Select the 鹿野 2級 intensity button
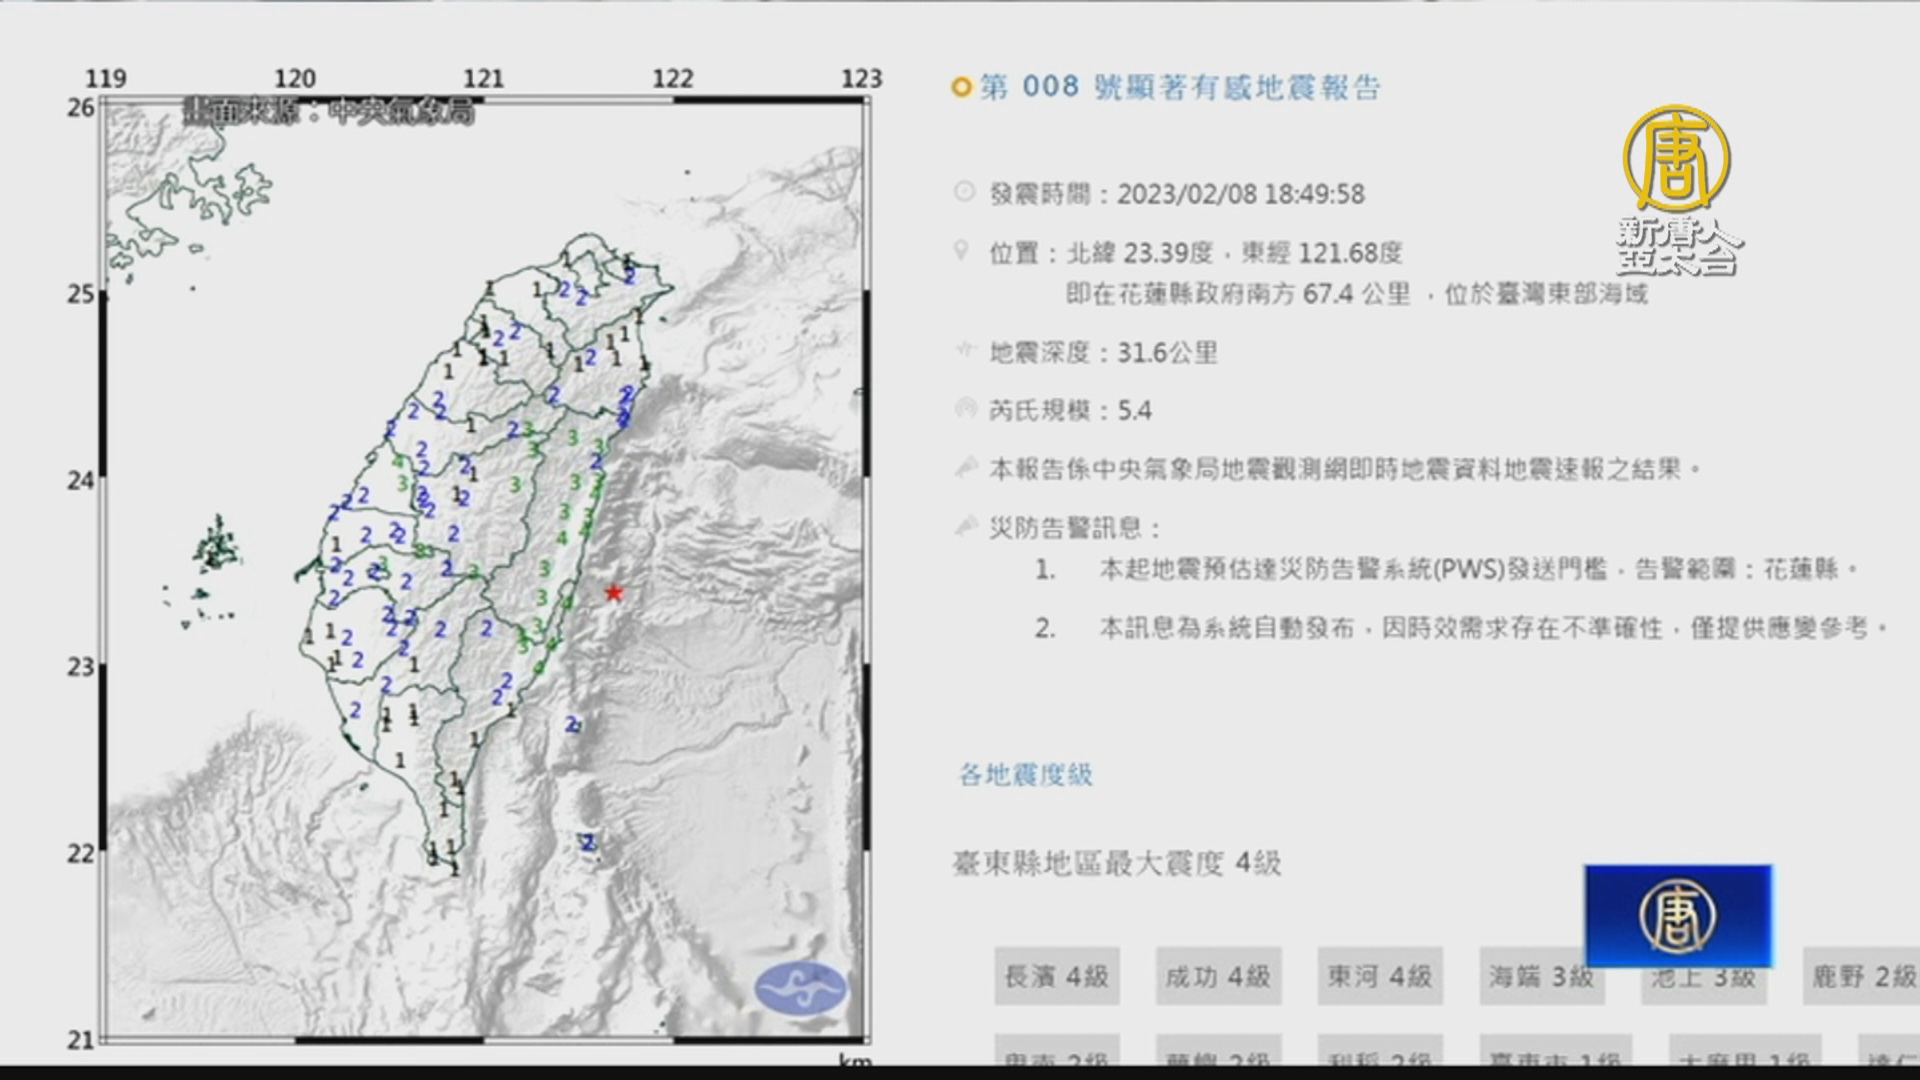The width and height of the screenshot is (1920, 1080). 1863,976
